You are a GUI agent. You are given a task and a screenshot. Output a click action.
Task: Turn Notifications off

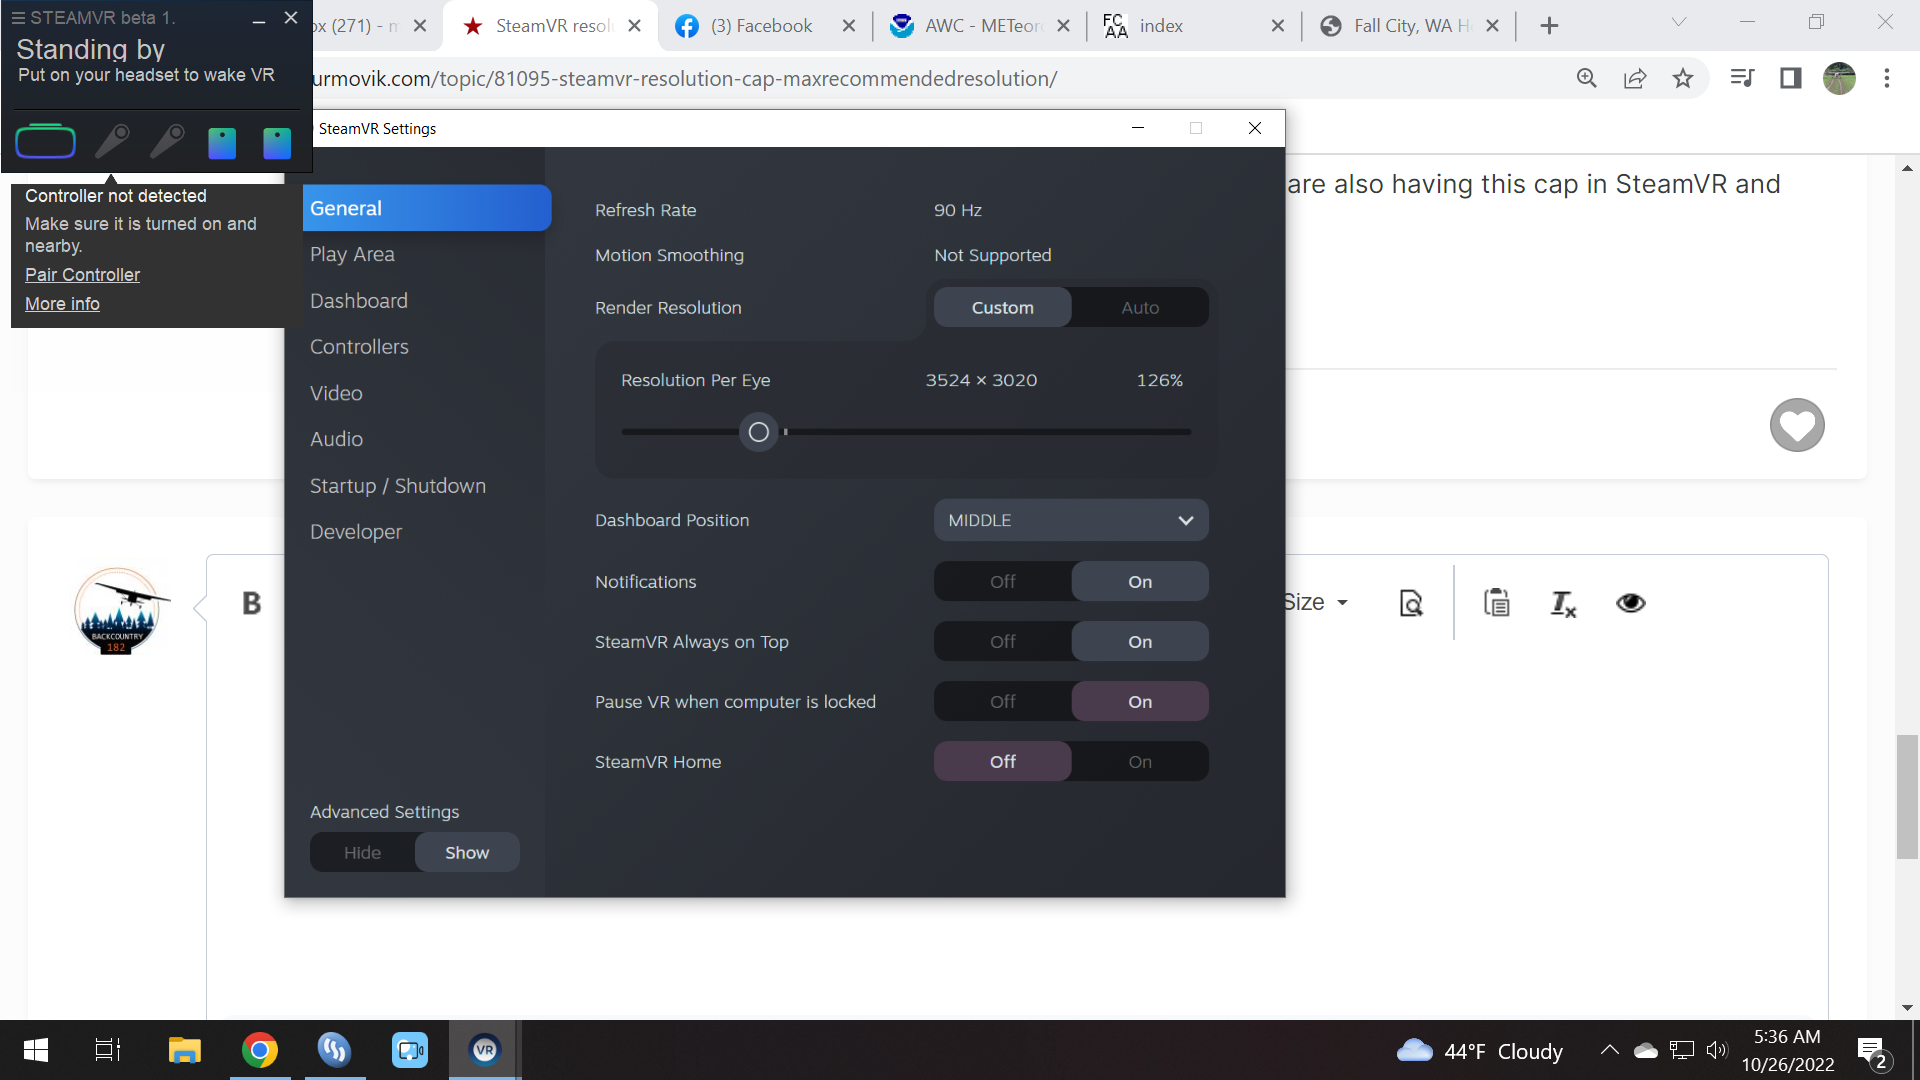1003,582
